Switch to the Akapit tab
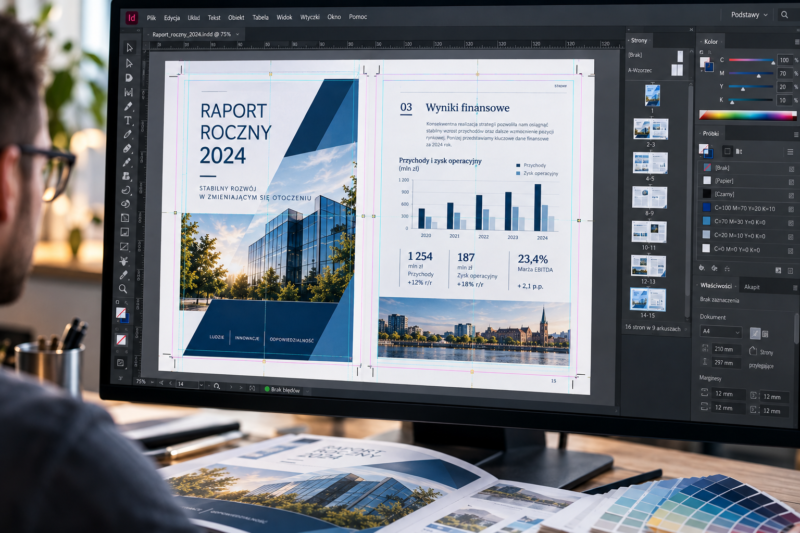800x533 pixels. 752,287
